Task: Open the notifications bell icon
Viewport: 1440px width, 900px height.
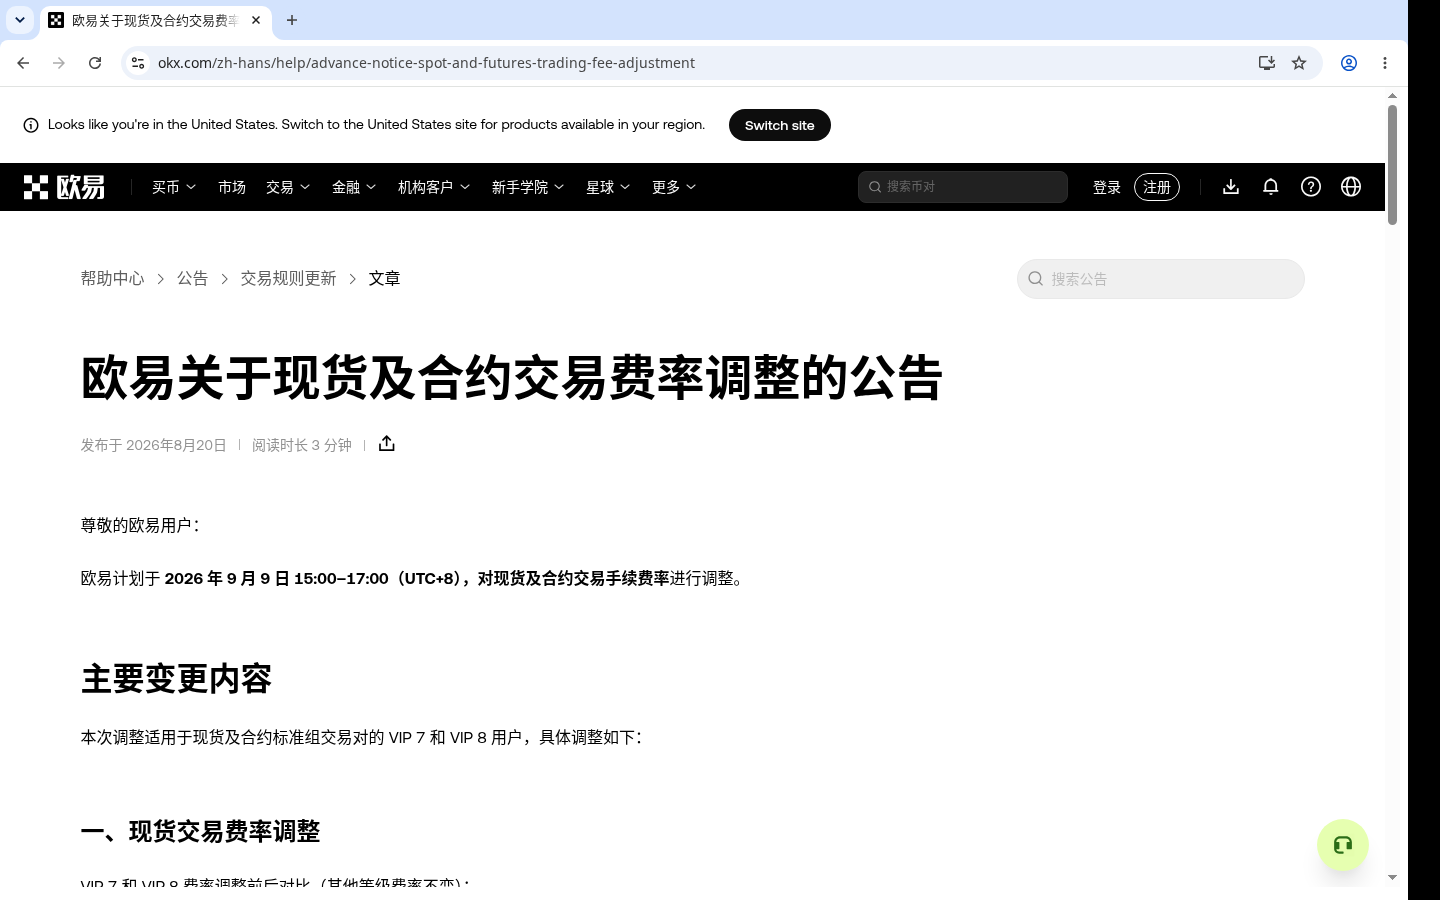Action: (1271, 187)
